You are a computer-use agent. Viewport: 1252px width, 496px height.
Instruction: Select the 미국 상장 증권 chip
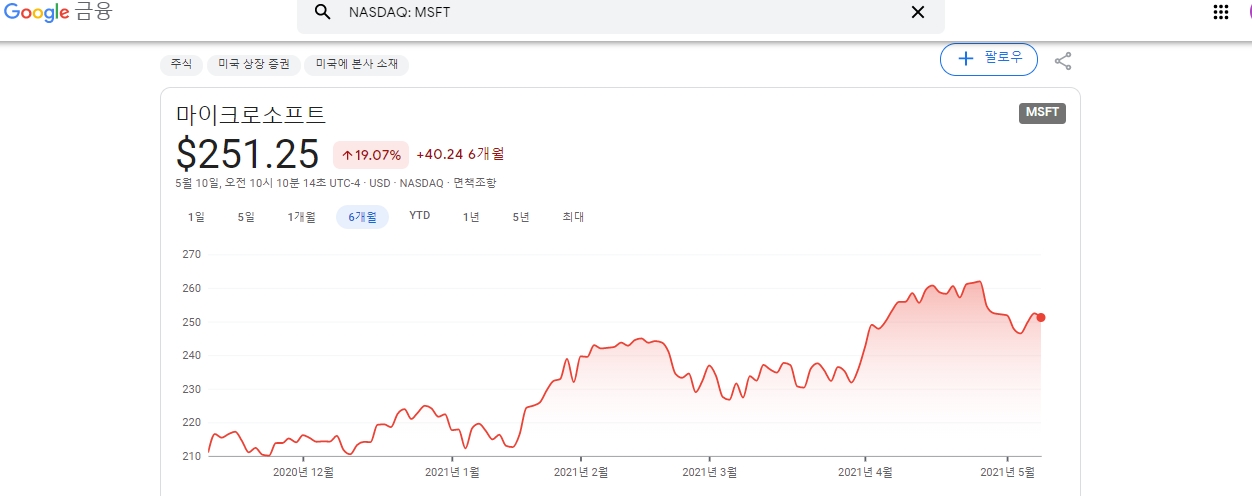coord(253,64)
